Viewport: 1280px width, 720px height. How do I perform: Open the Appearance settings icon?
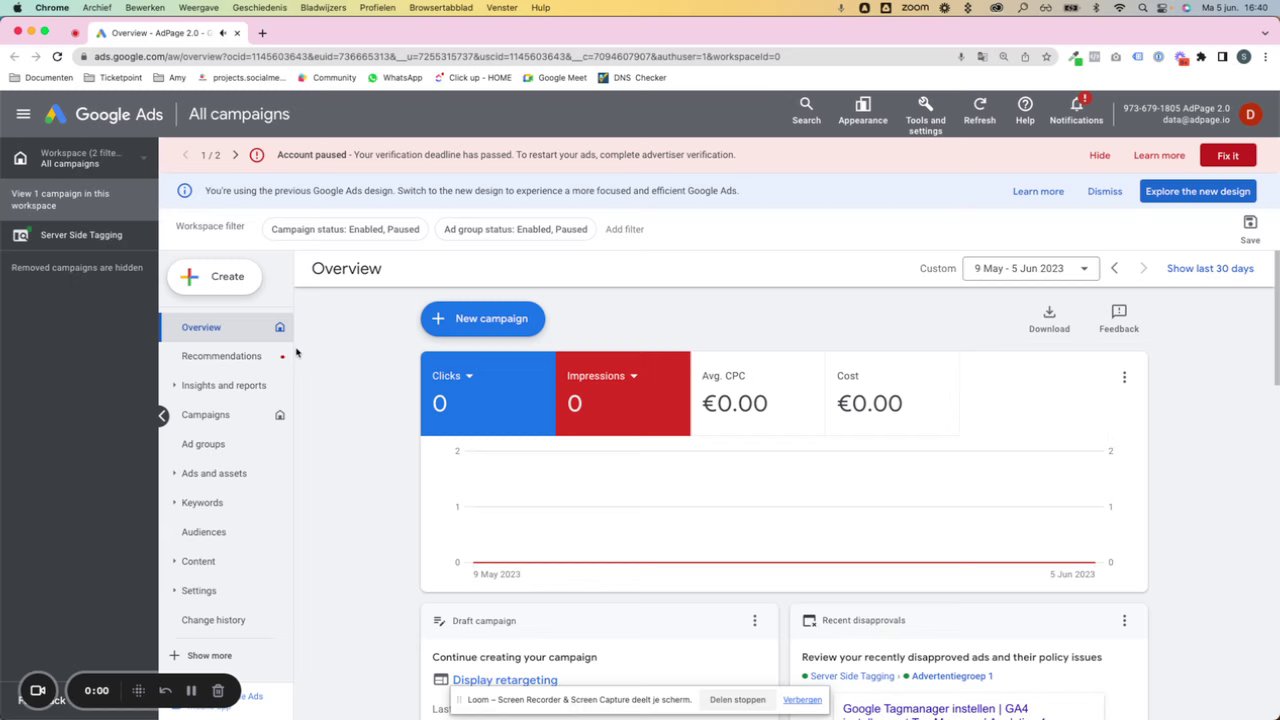[x=863, y=111]
